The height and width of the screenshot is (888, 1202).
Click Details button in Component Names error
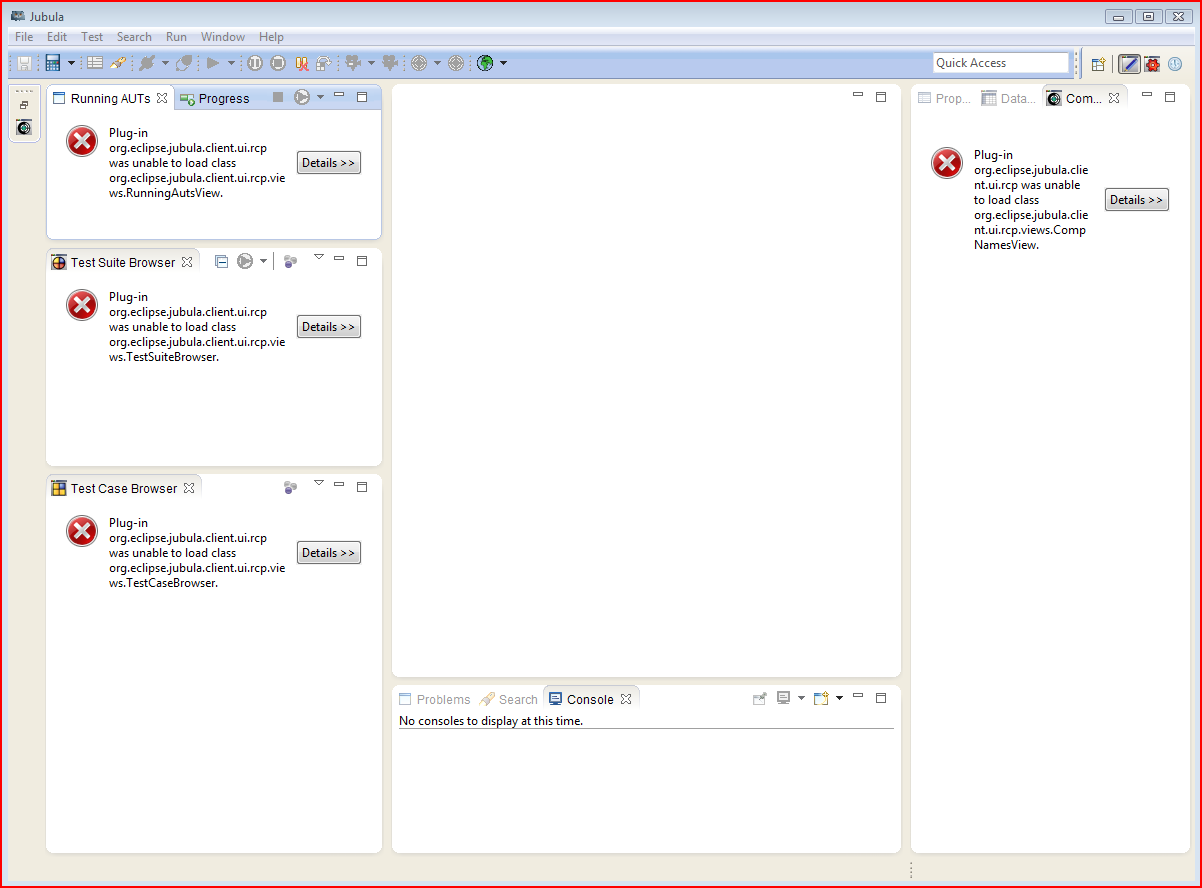[1137, 200]
